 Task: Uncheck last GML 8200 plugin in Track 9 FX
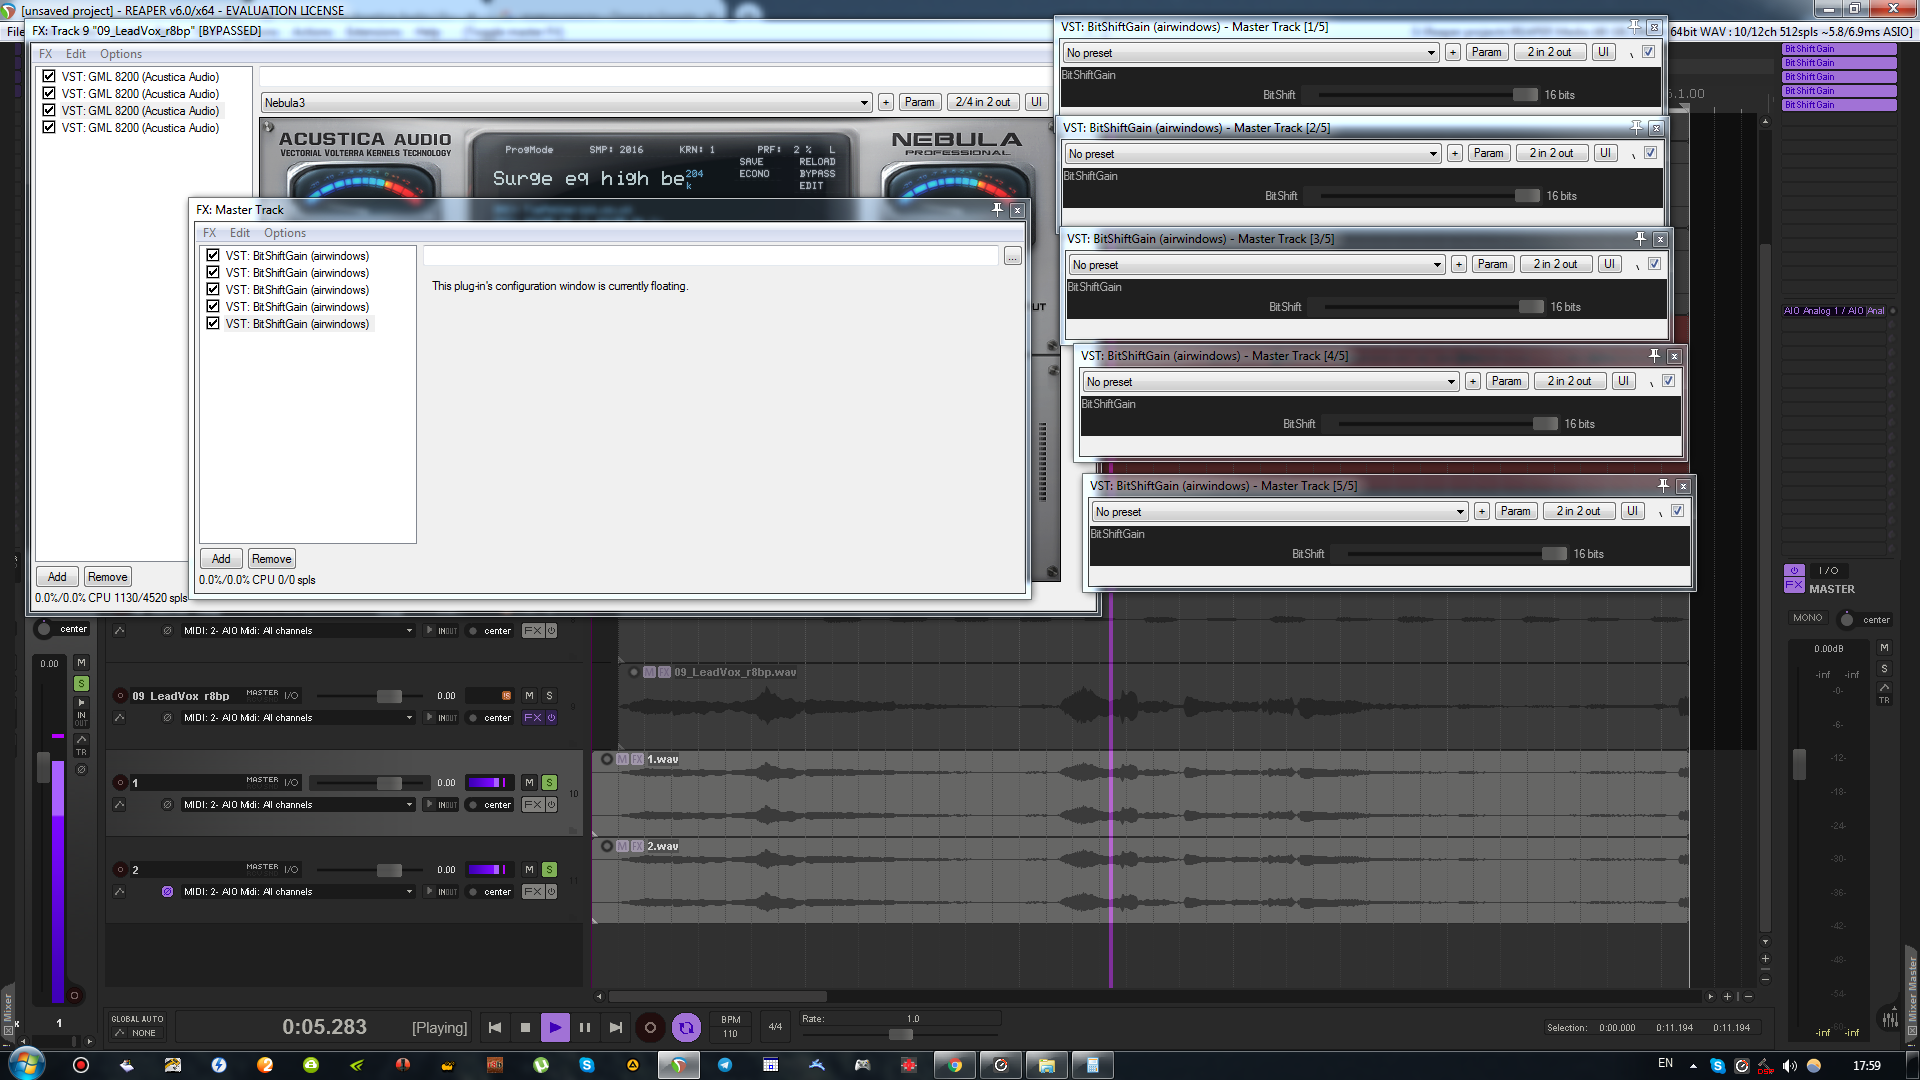click(x=49, y=128)
